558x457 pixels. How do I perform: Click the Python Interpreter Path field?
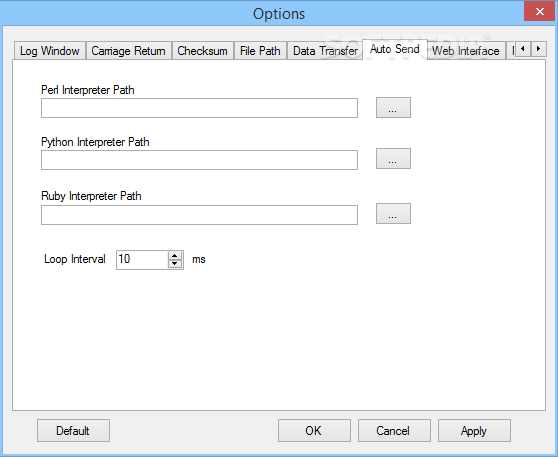[x=199, y=160]
